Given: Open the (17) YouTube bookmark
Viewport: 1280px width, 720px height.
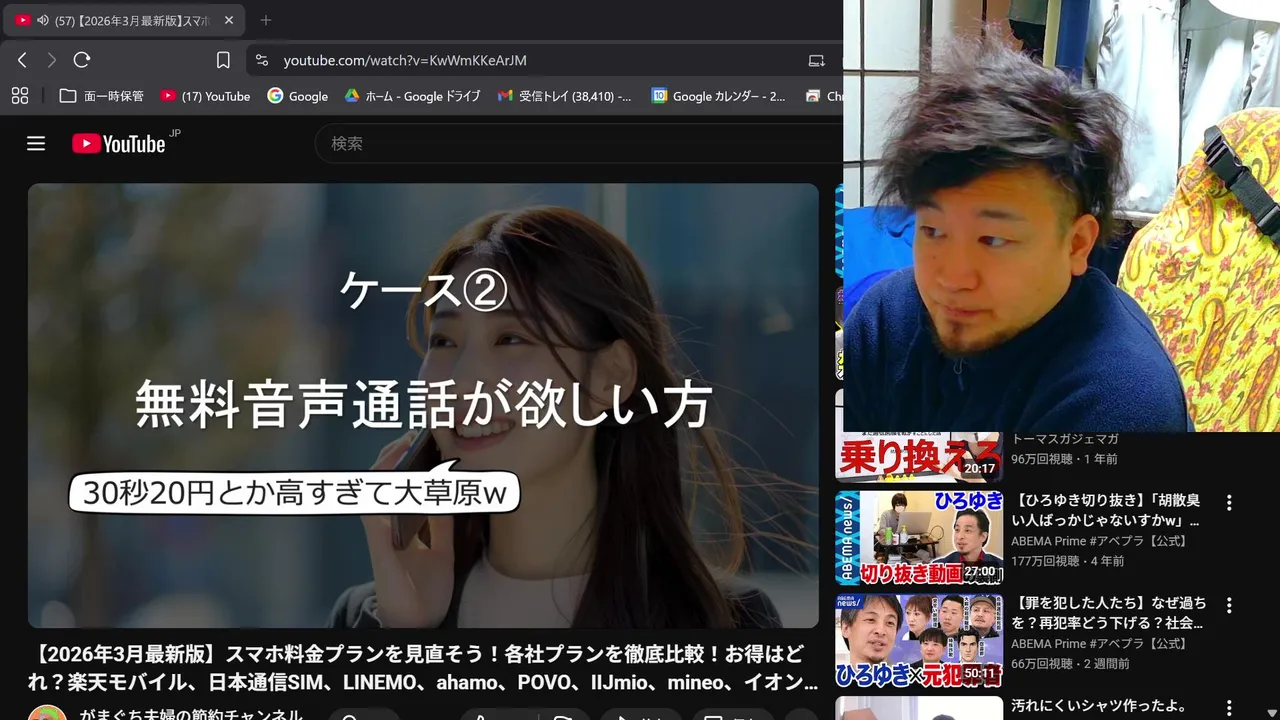Looking at the screenshot, I should coord(206,96).
